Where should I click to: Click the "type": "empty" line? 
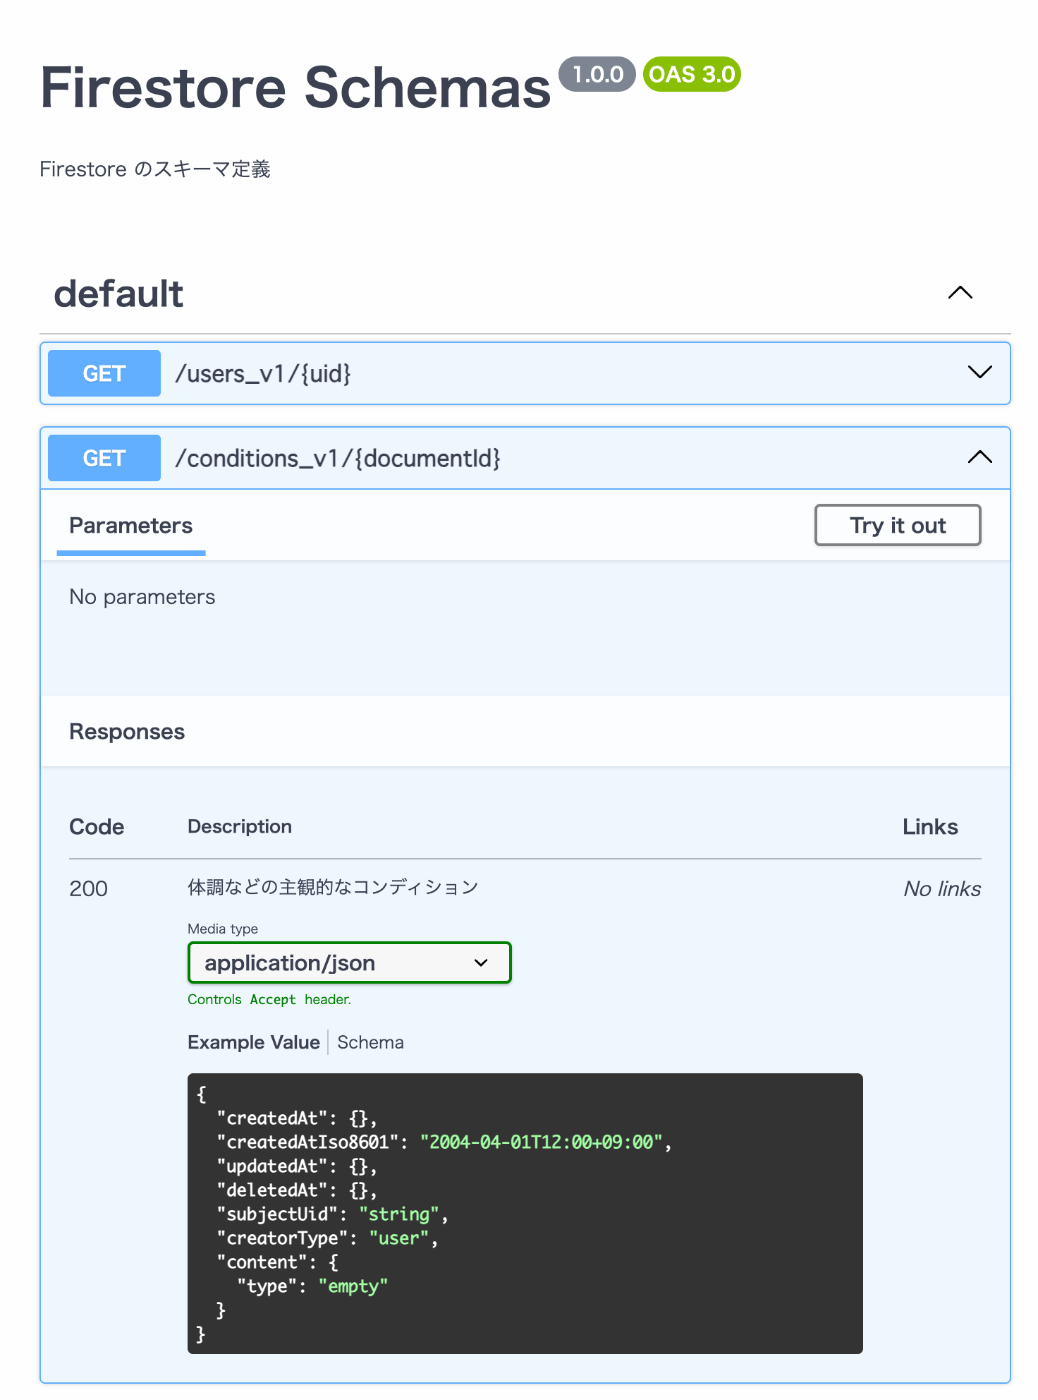coord(312,1286)
